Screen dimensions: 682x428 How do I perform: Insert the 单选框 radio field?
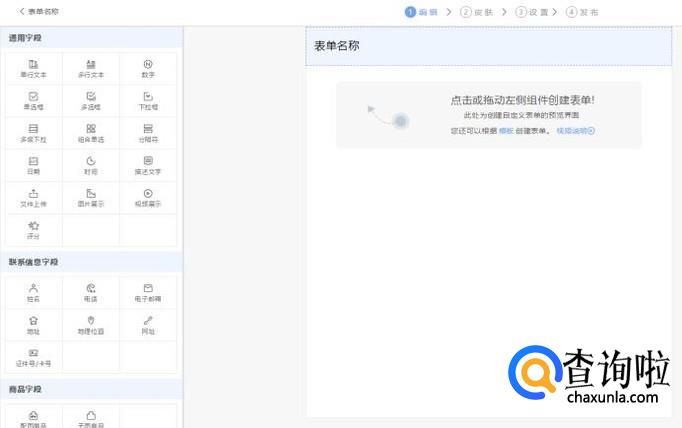tap(33, 101)
